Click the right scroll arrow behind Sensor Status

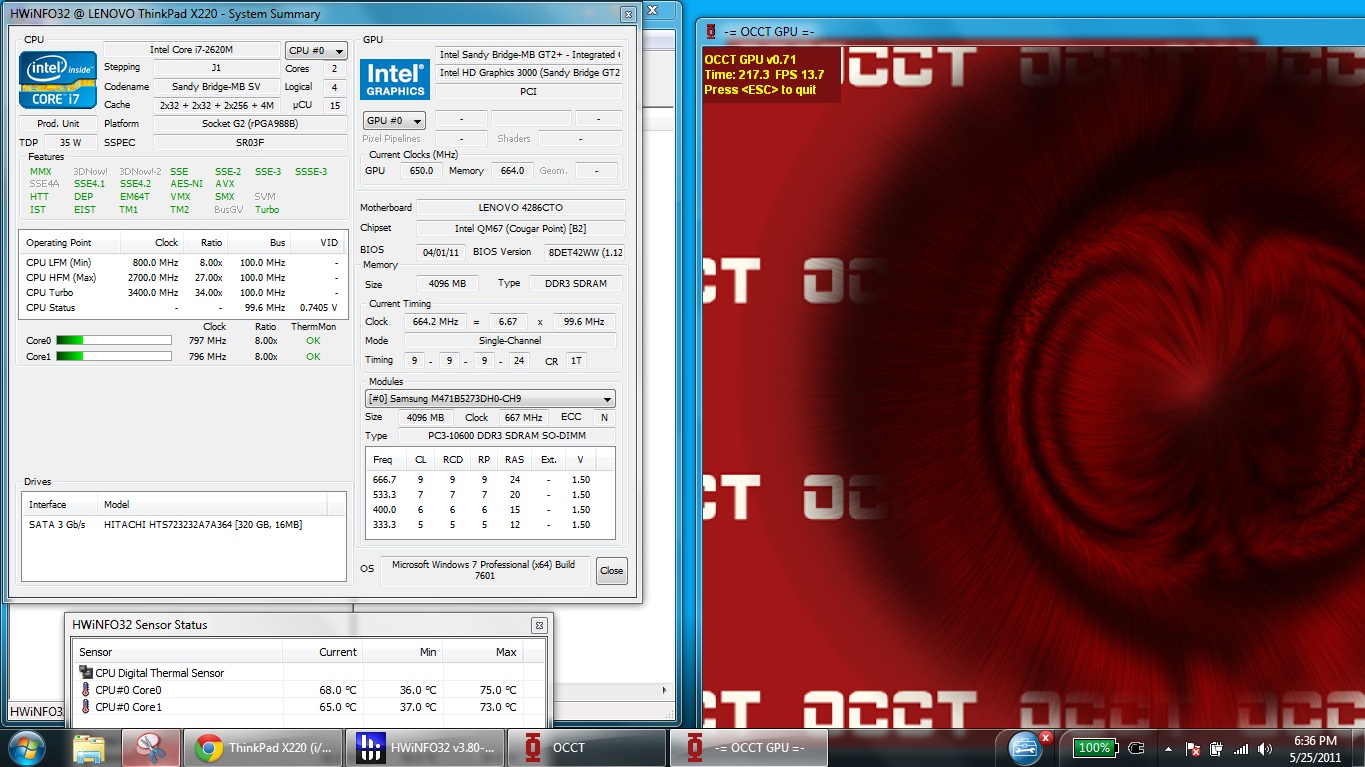[666, 690]
